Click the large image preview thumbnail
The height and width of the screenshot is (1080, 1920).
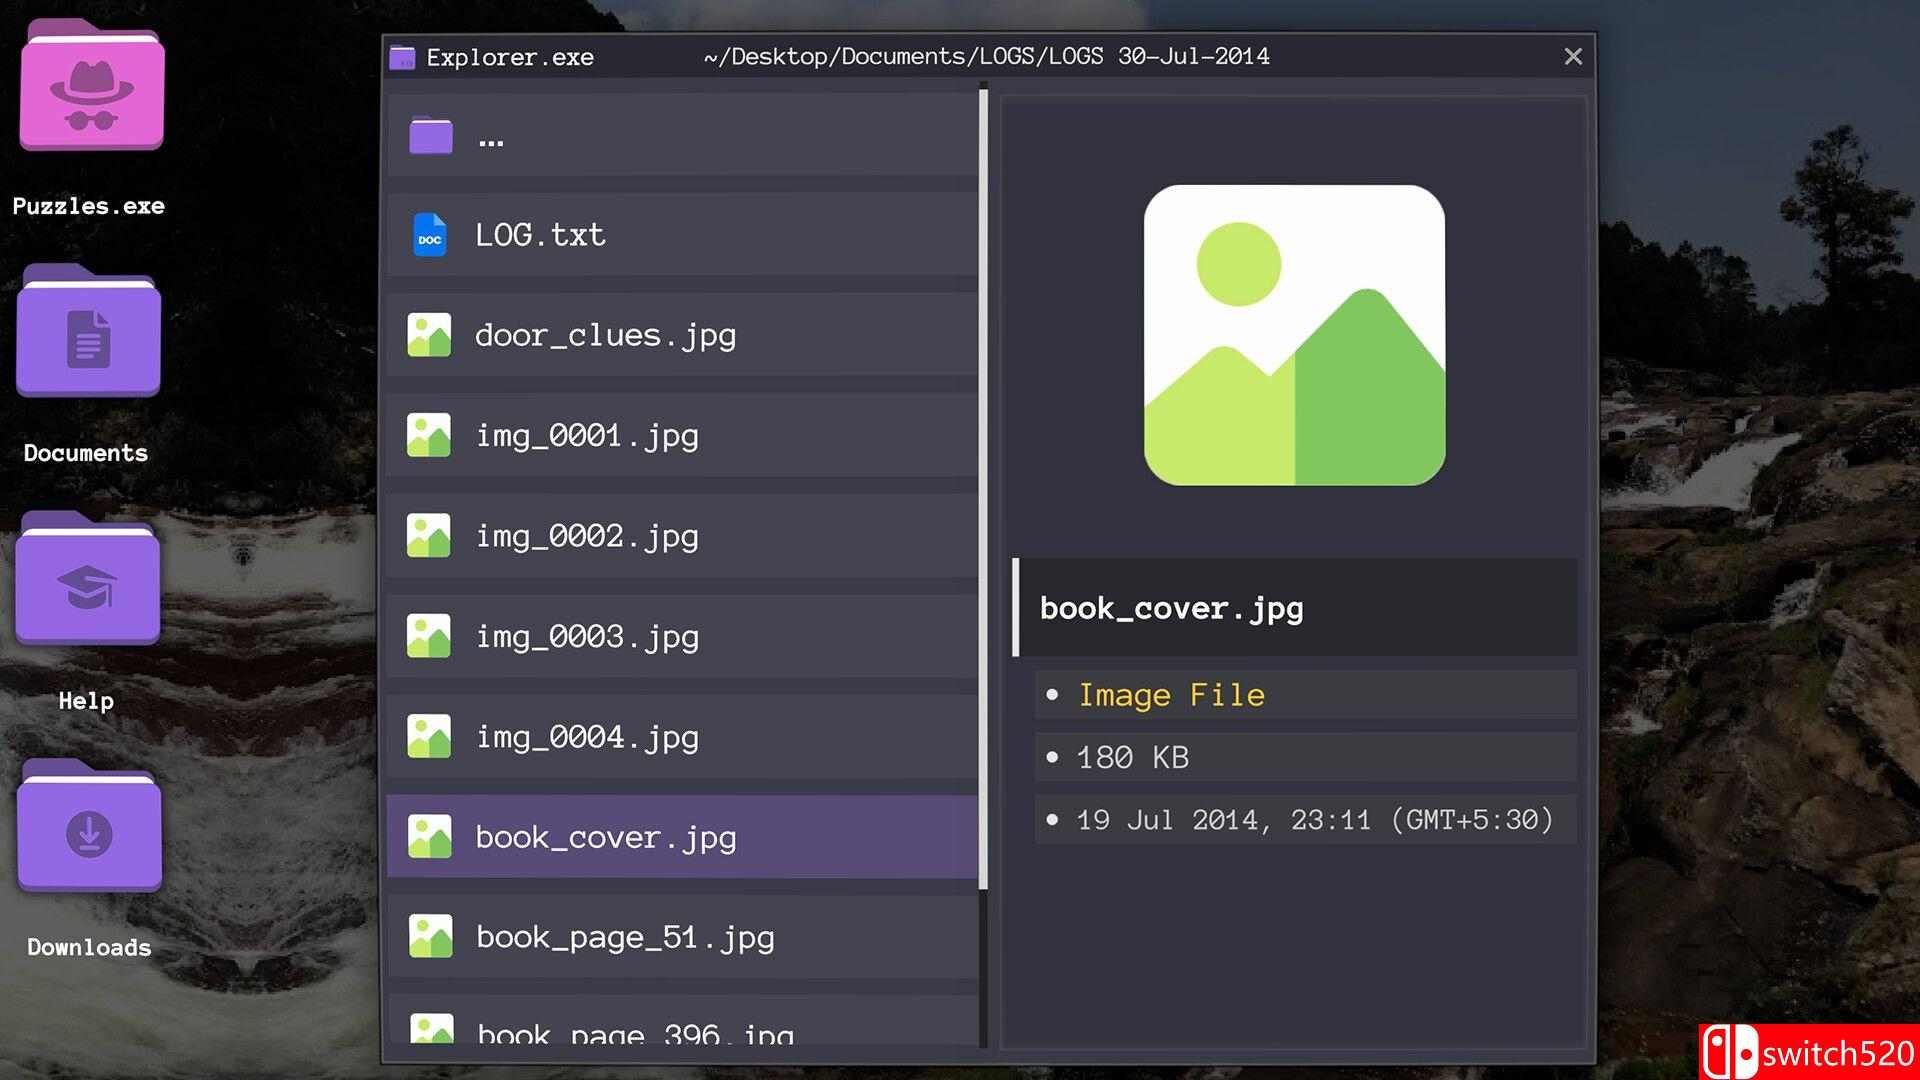1294,335
